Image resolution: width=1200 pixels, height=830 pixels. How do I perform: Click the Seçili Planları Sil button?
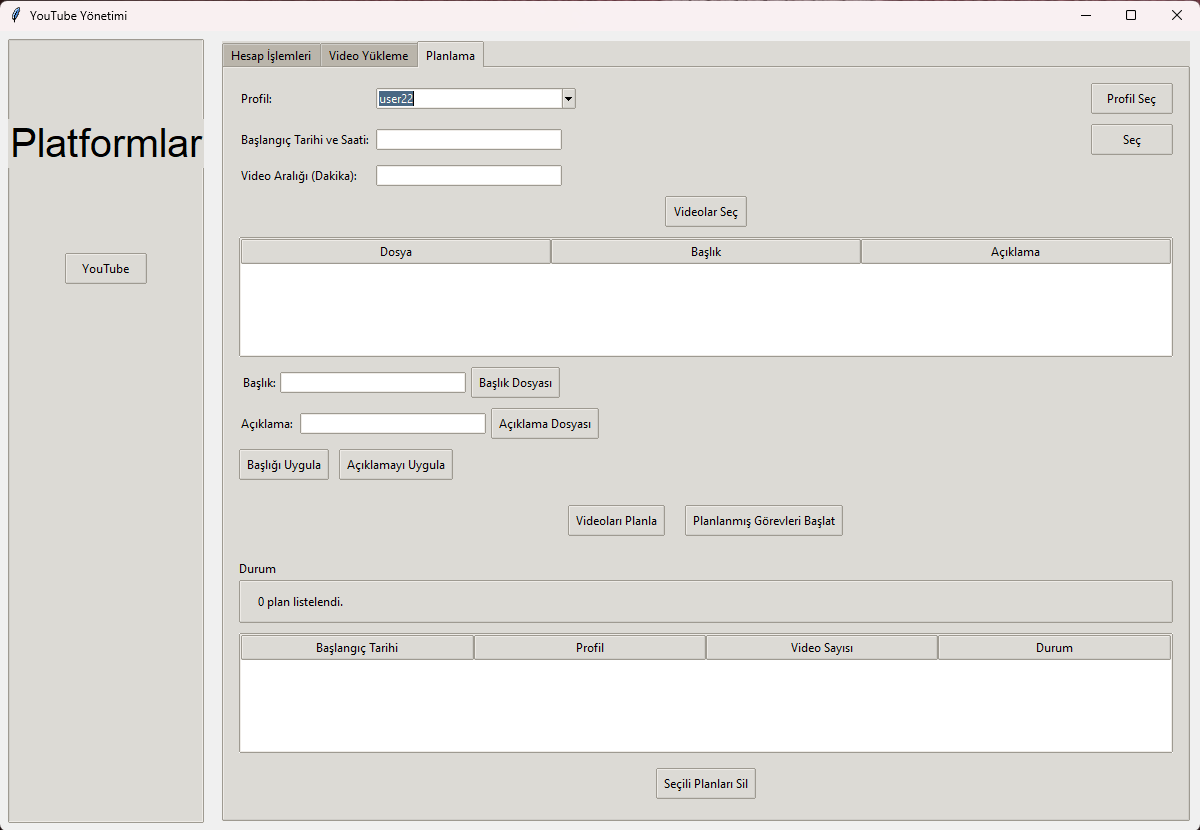[x=706, y=784]
